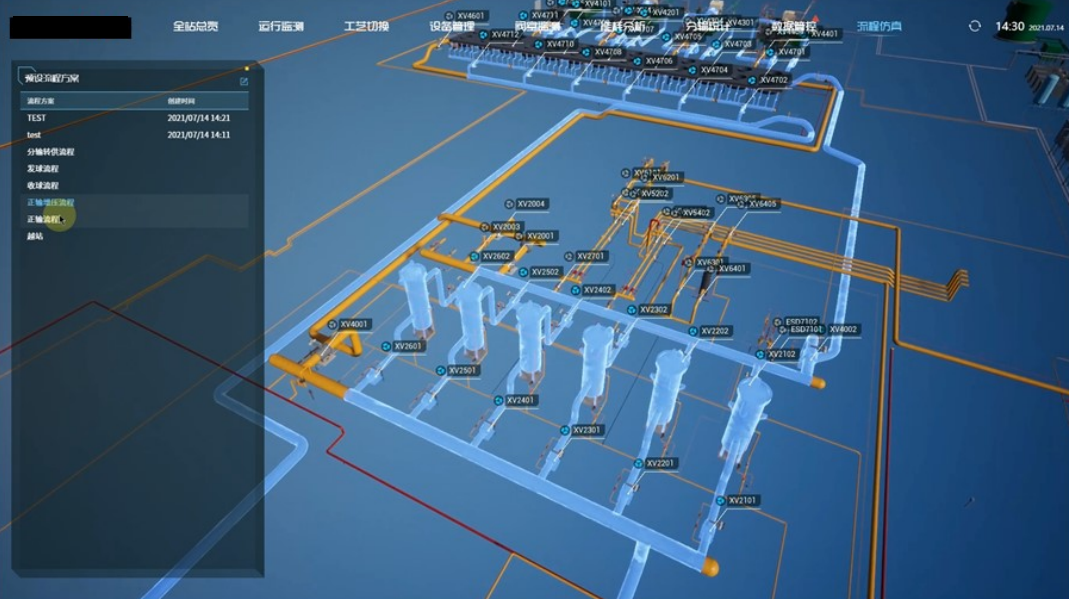Go to the 工艺切换 tab
Screen dimensions: 1069x599
366,27
